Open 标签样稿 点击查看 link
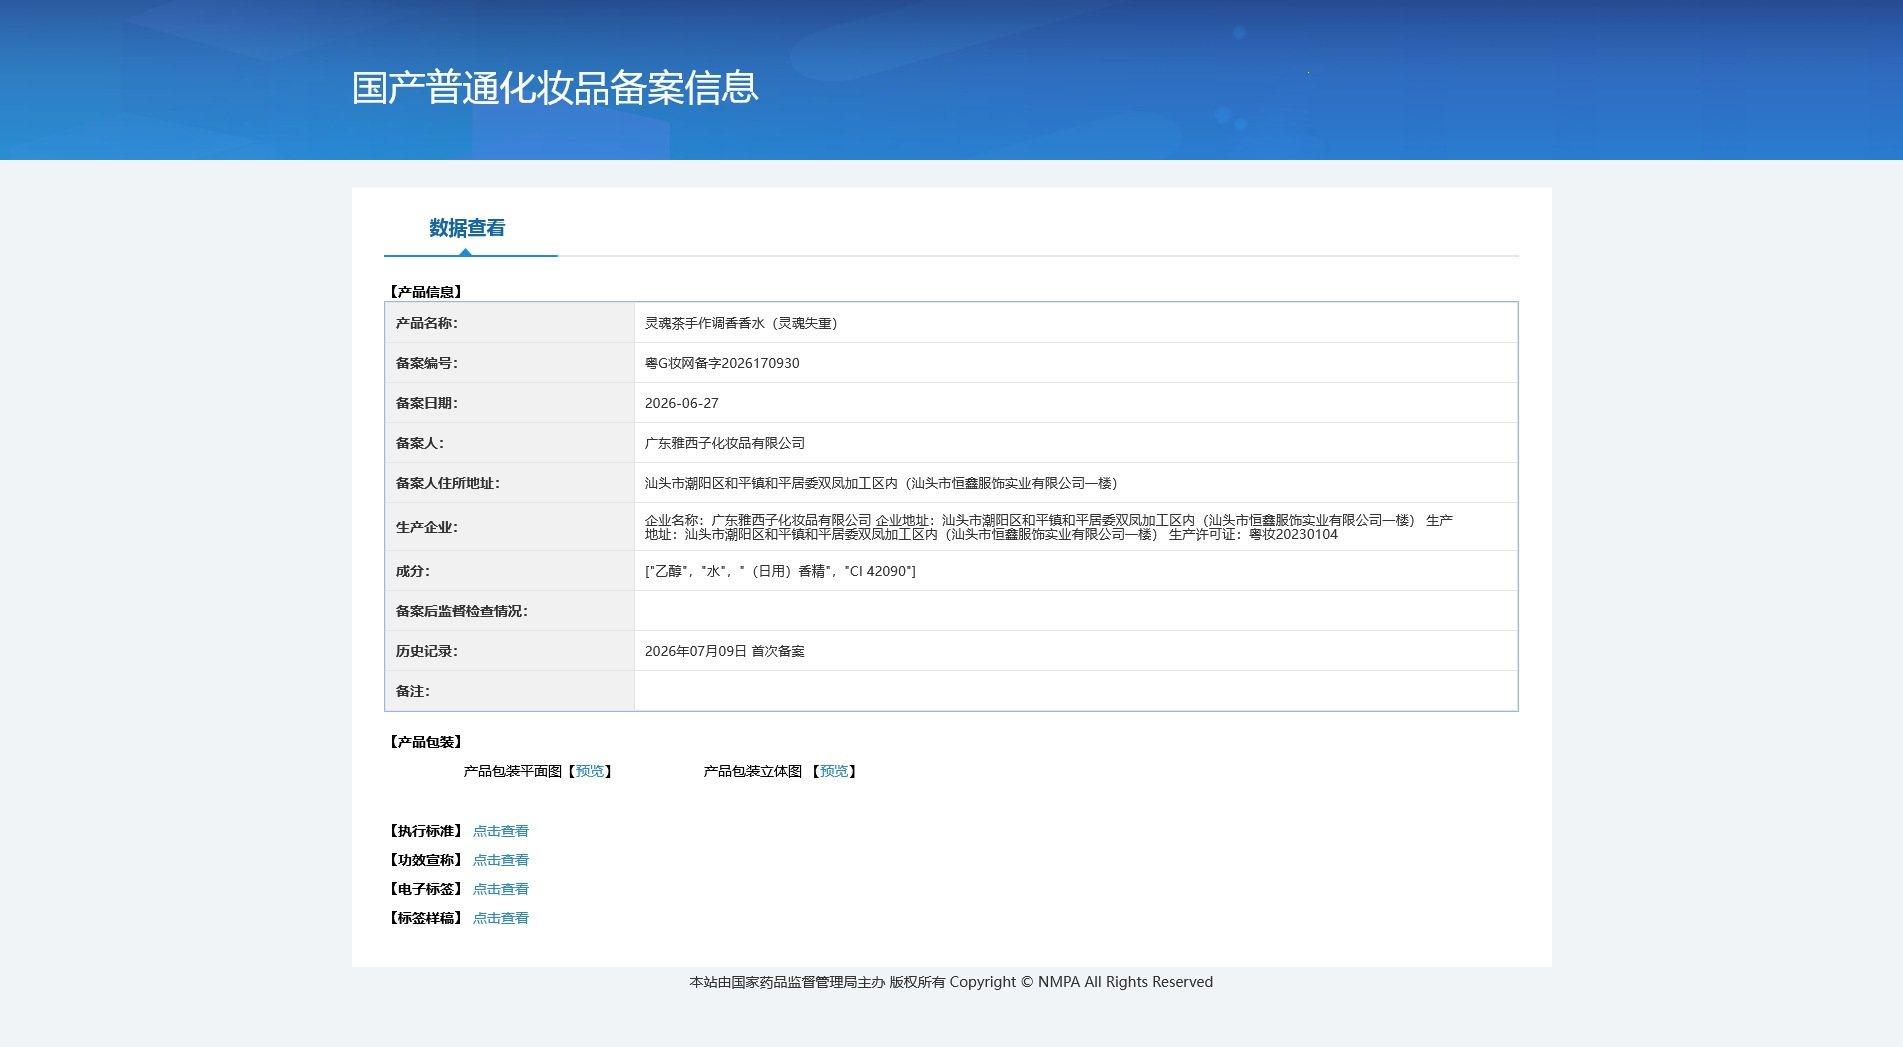 click(x=501, y=918)
